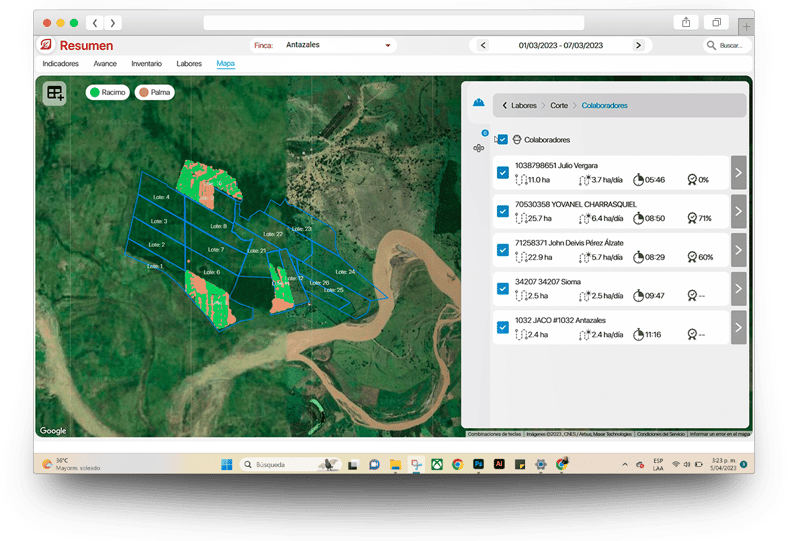Go to Corte in the breadcrumb
The height and width of the screenshot is (541, 788).
(559, 105)
